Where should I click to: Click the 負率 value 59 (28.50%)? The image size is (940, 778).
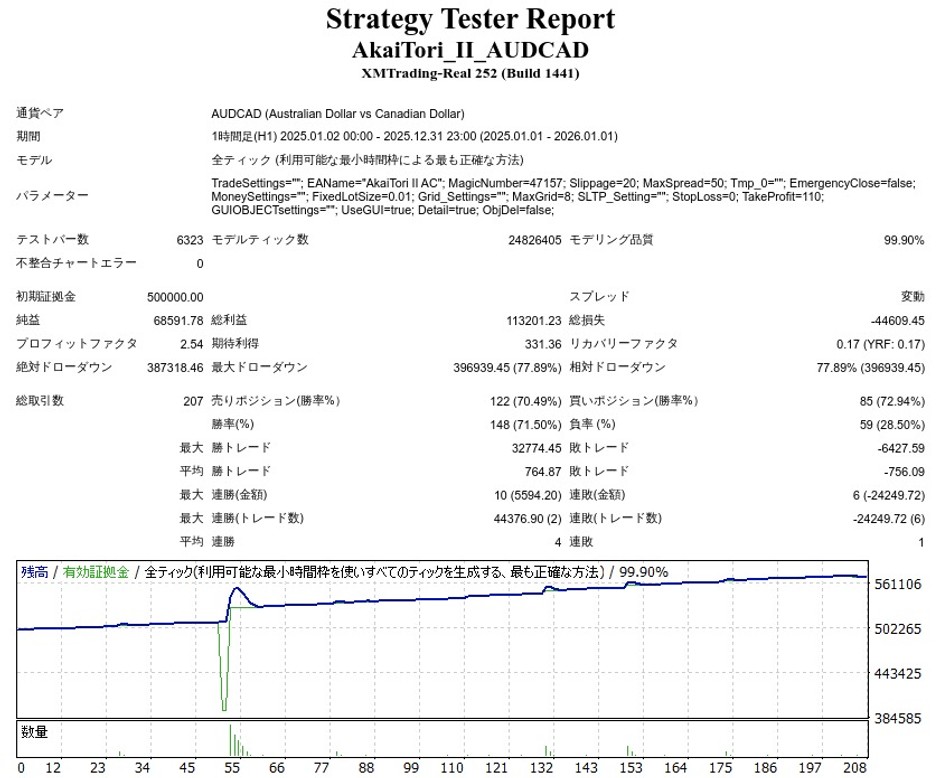click(x=892, y=424)
